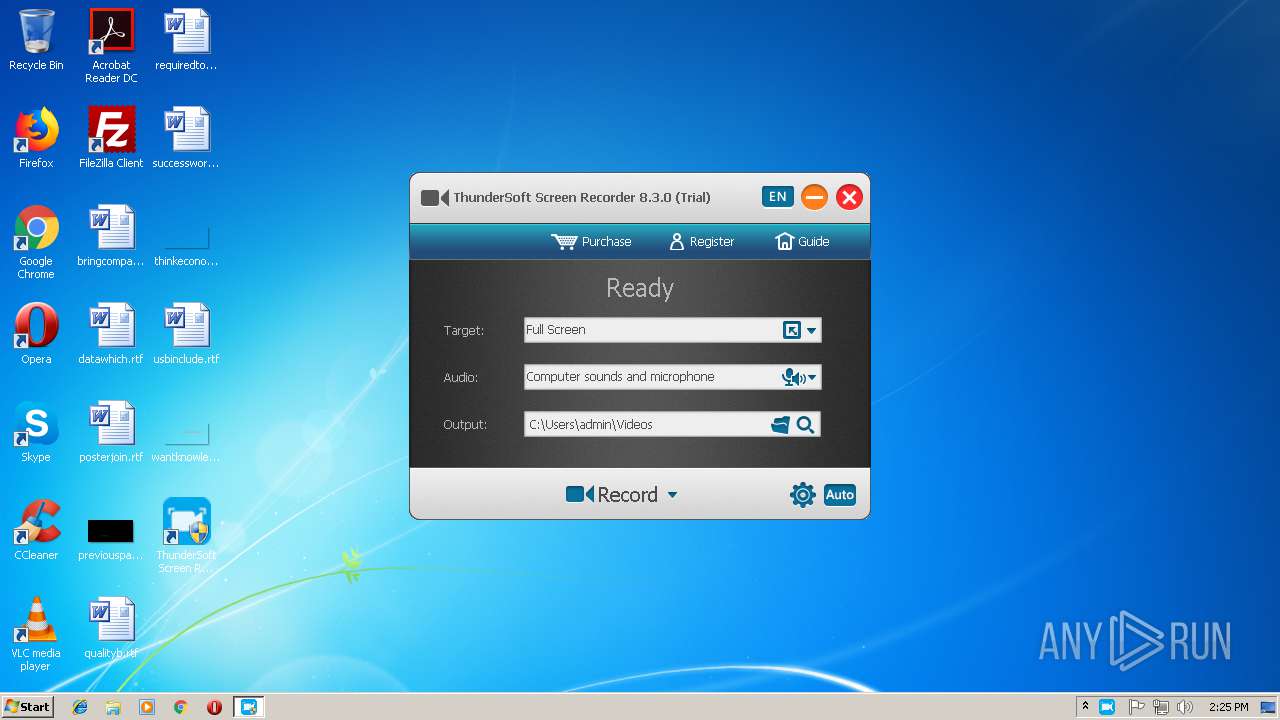Browse for output folder icon
Screen dimensions: 1280x720
click(781, 425)
